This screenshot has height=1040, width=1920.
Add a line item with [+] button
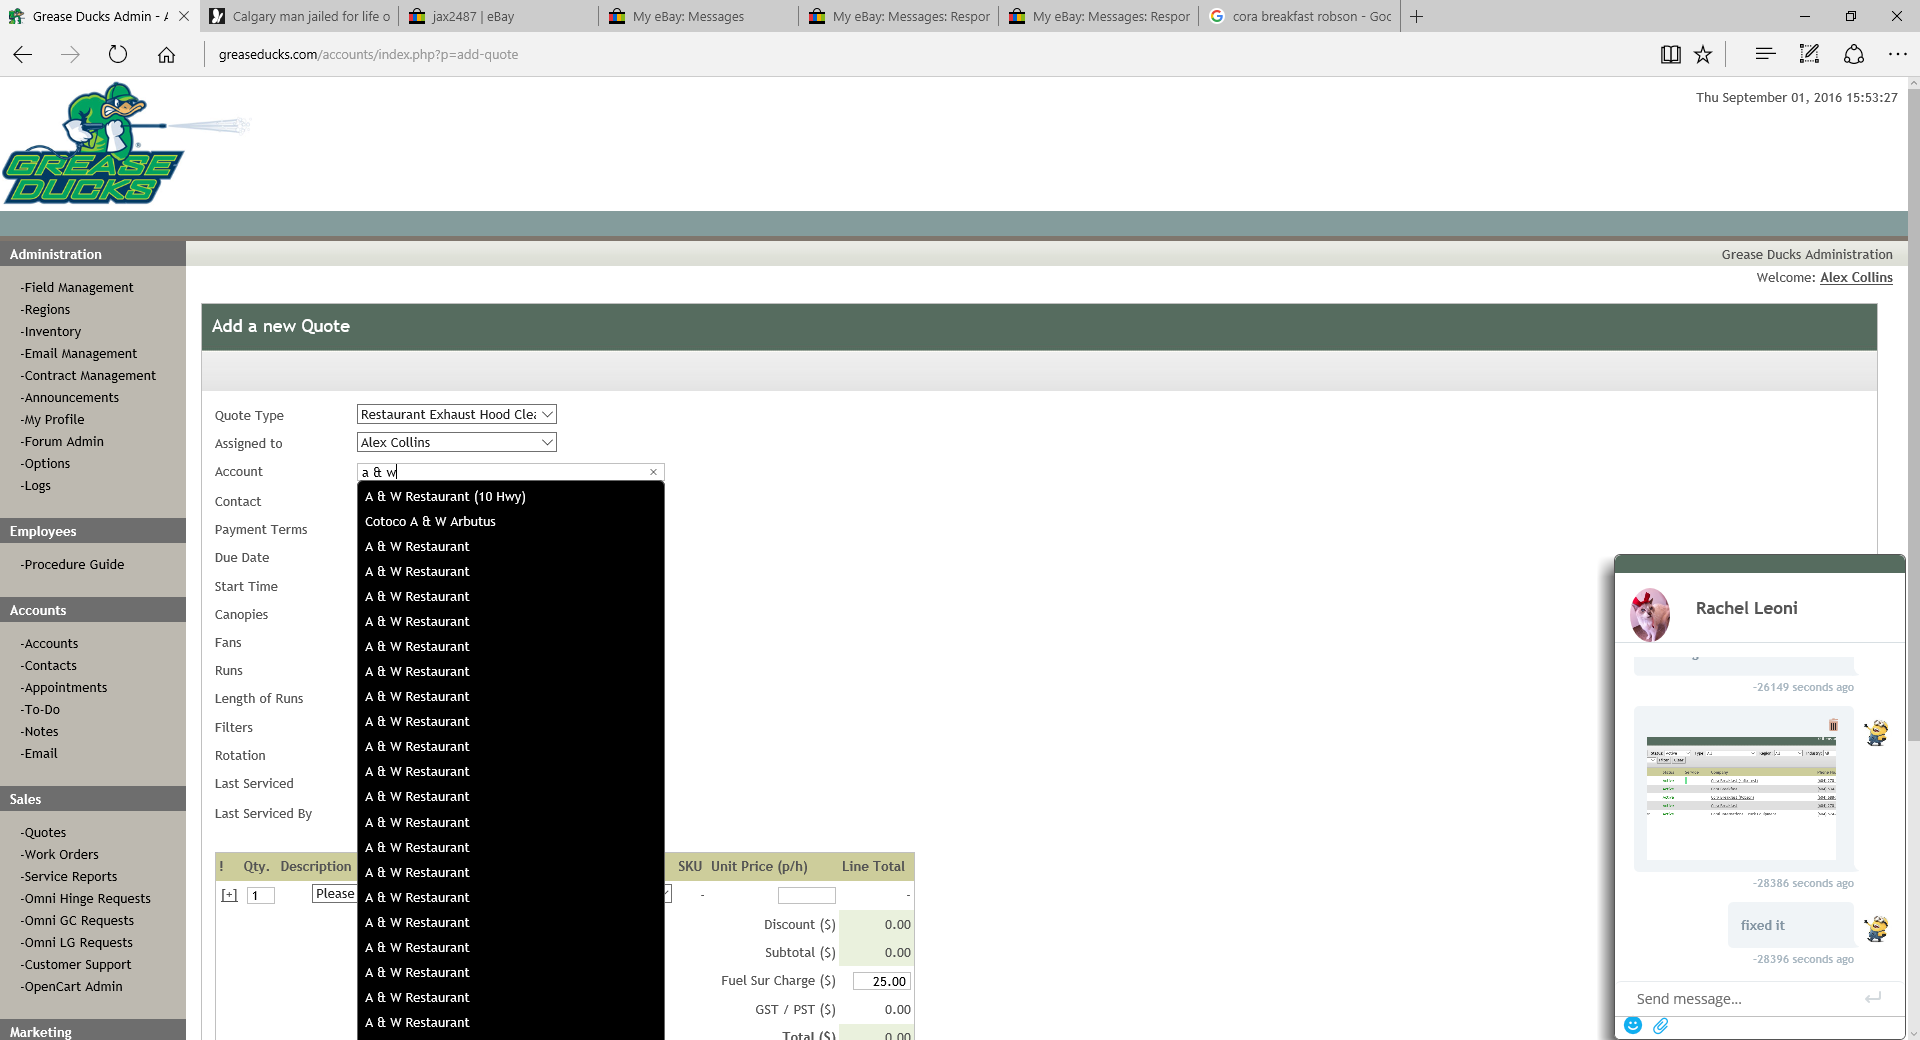tap(229, 895)
